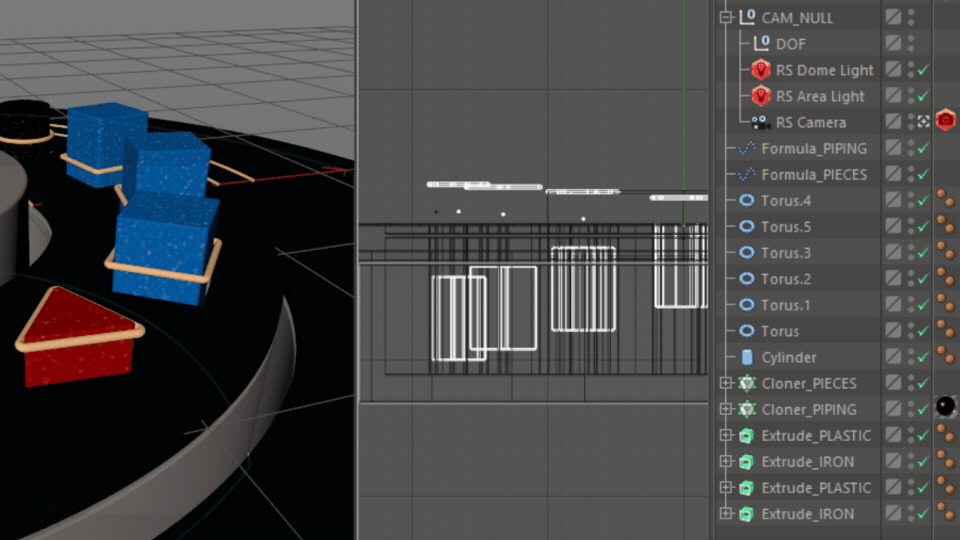Click the Cloner_PIECES cloner icon

tap(747, 383)
